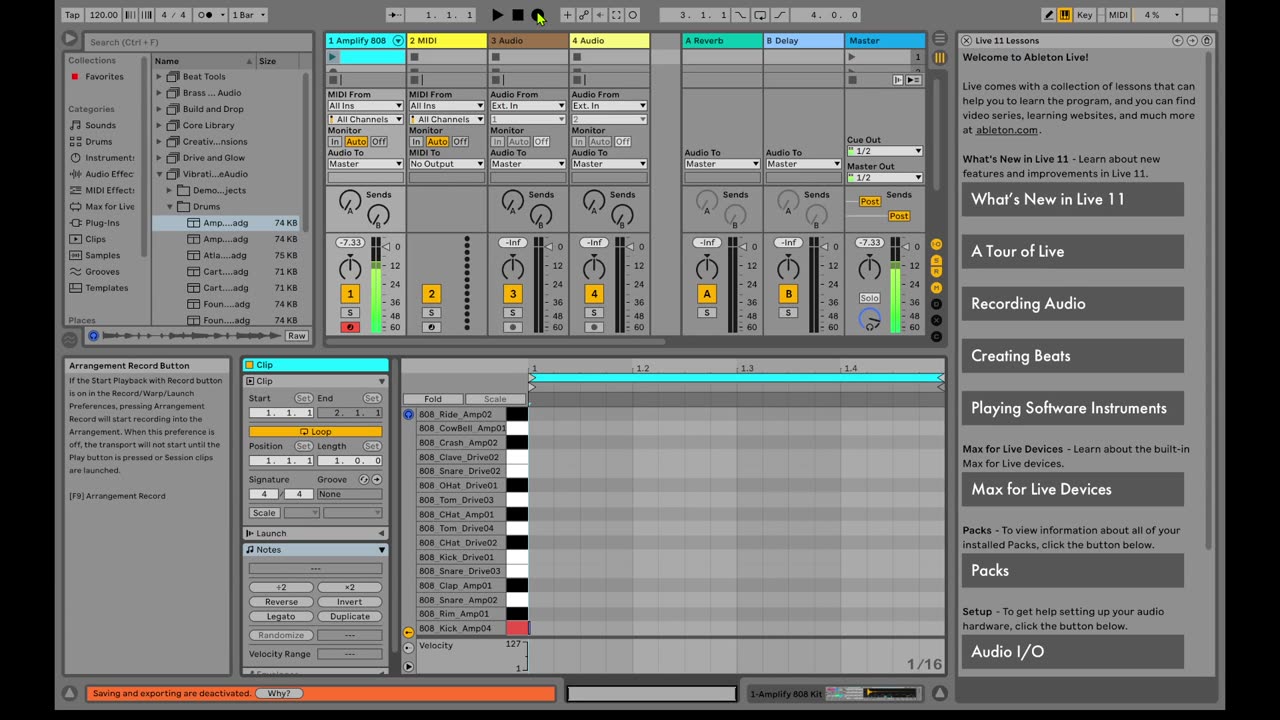Select Plug-Ins category in the browser
This screenshot has width=1280, height=720.
click(x=102, y=223)
